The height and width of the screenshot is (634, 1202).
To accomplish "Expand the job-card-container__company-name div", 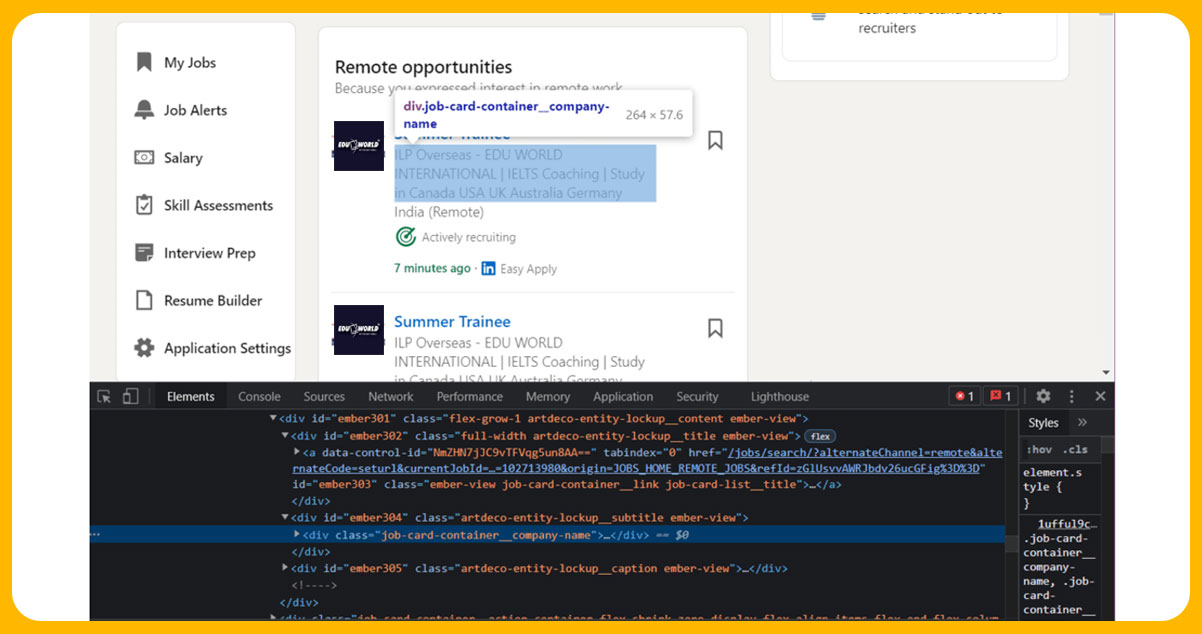I will pyautogui.click(x=297, y=535).
